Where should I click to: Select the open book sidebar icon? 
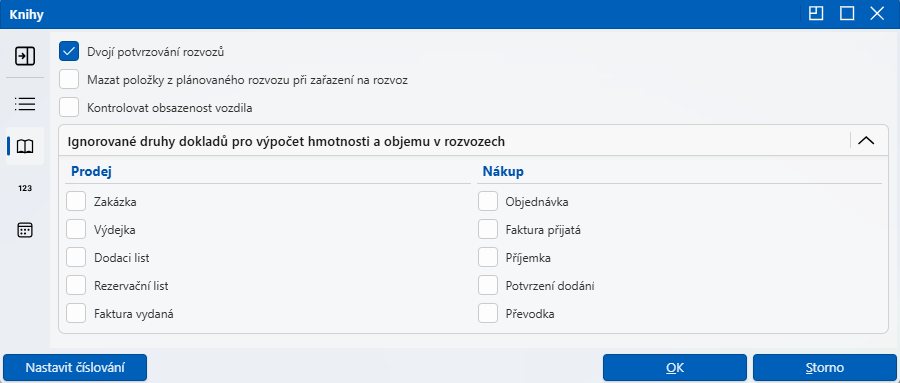pyautogui.click(x=25, y=146)
